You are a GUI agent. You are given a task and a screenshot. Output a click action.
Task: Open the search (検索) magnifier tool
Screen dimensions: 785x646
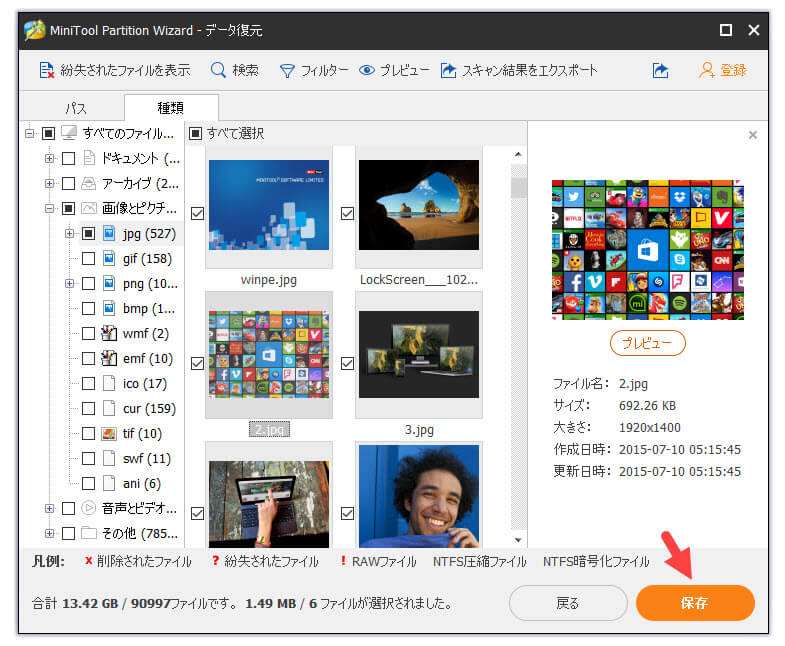tap(218, 70)
